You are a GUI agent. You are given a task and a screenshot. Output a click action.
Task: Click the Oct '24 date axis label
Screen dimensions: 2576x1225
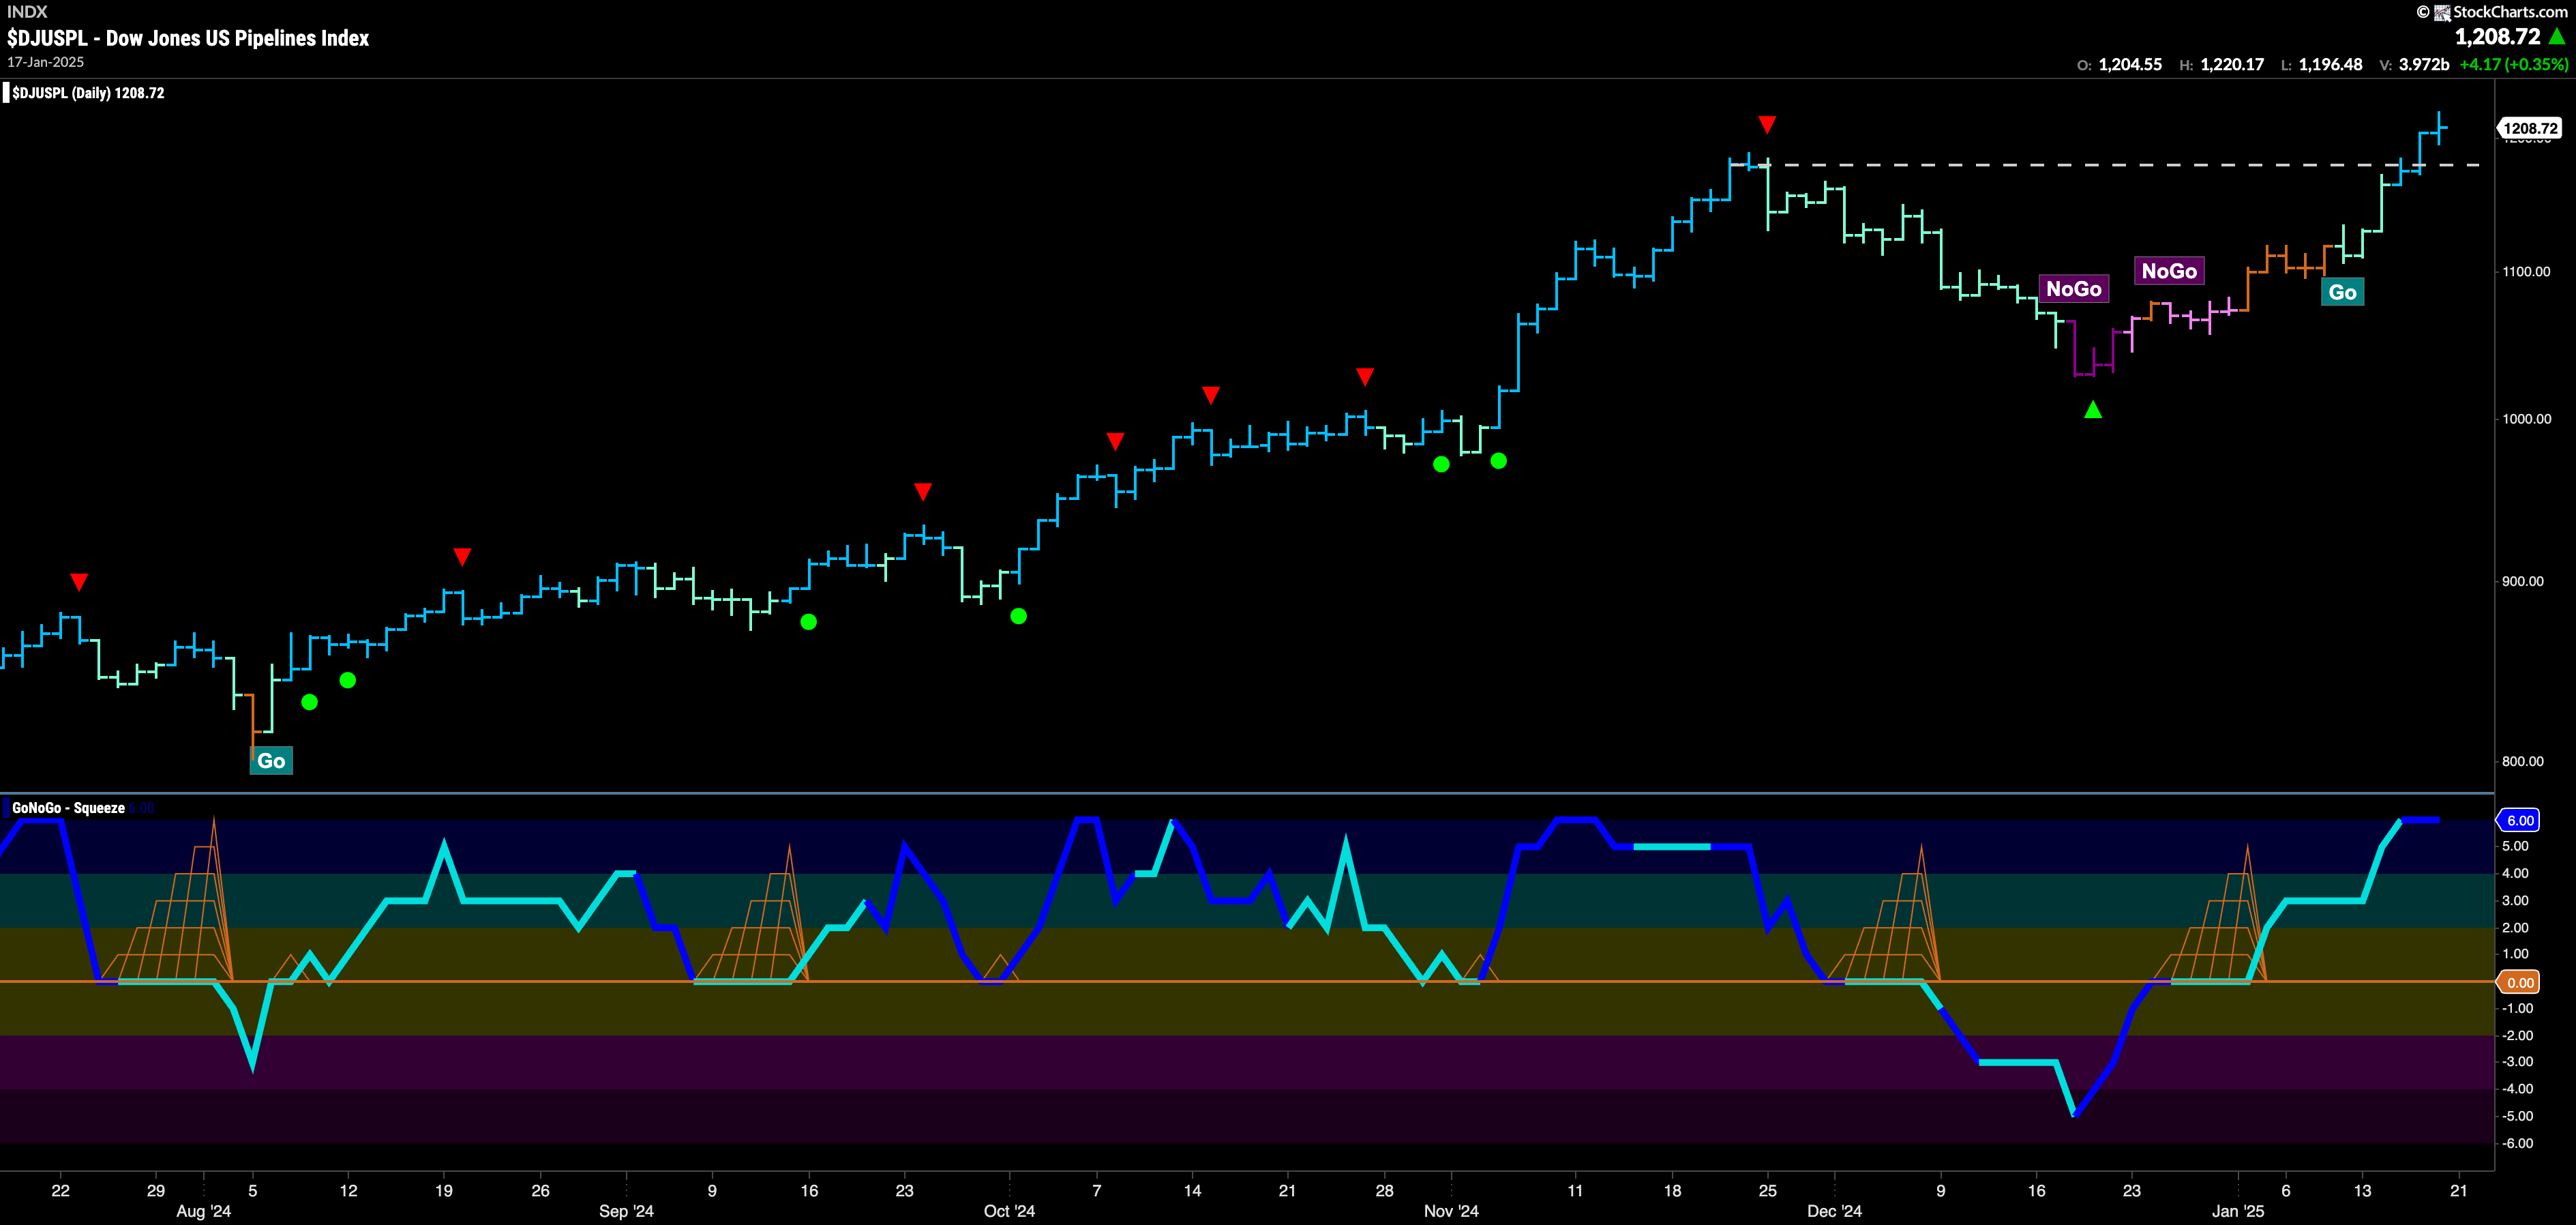(x=1010, y=1211)
